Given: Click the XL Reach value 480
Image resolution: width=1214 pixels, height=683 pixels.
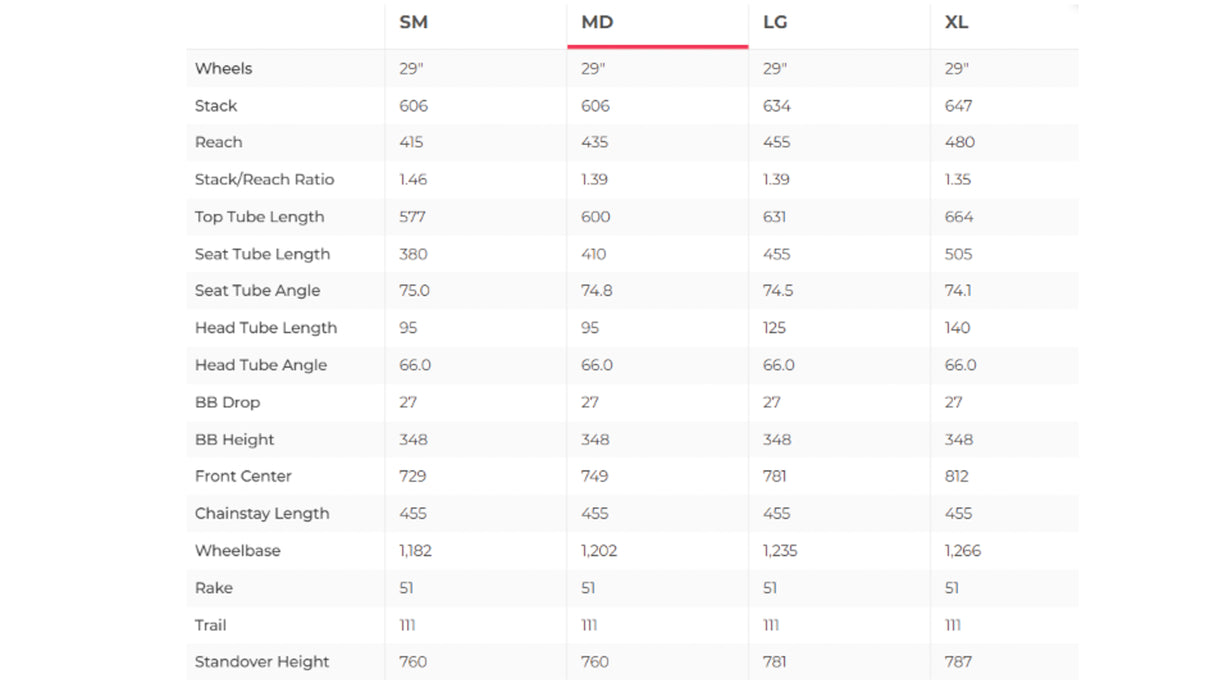Looking at the screenshot, I should coord(959,142).
